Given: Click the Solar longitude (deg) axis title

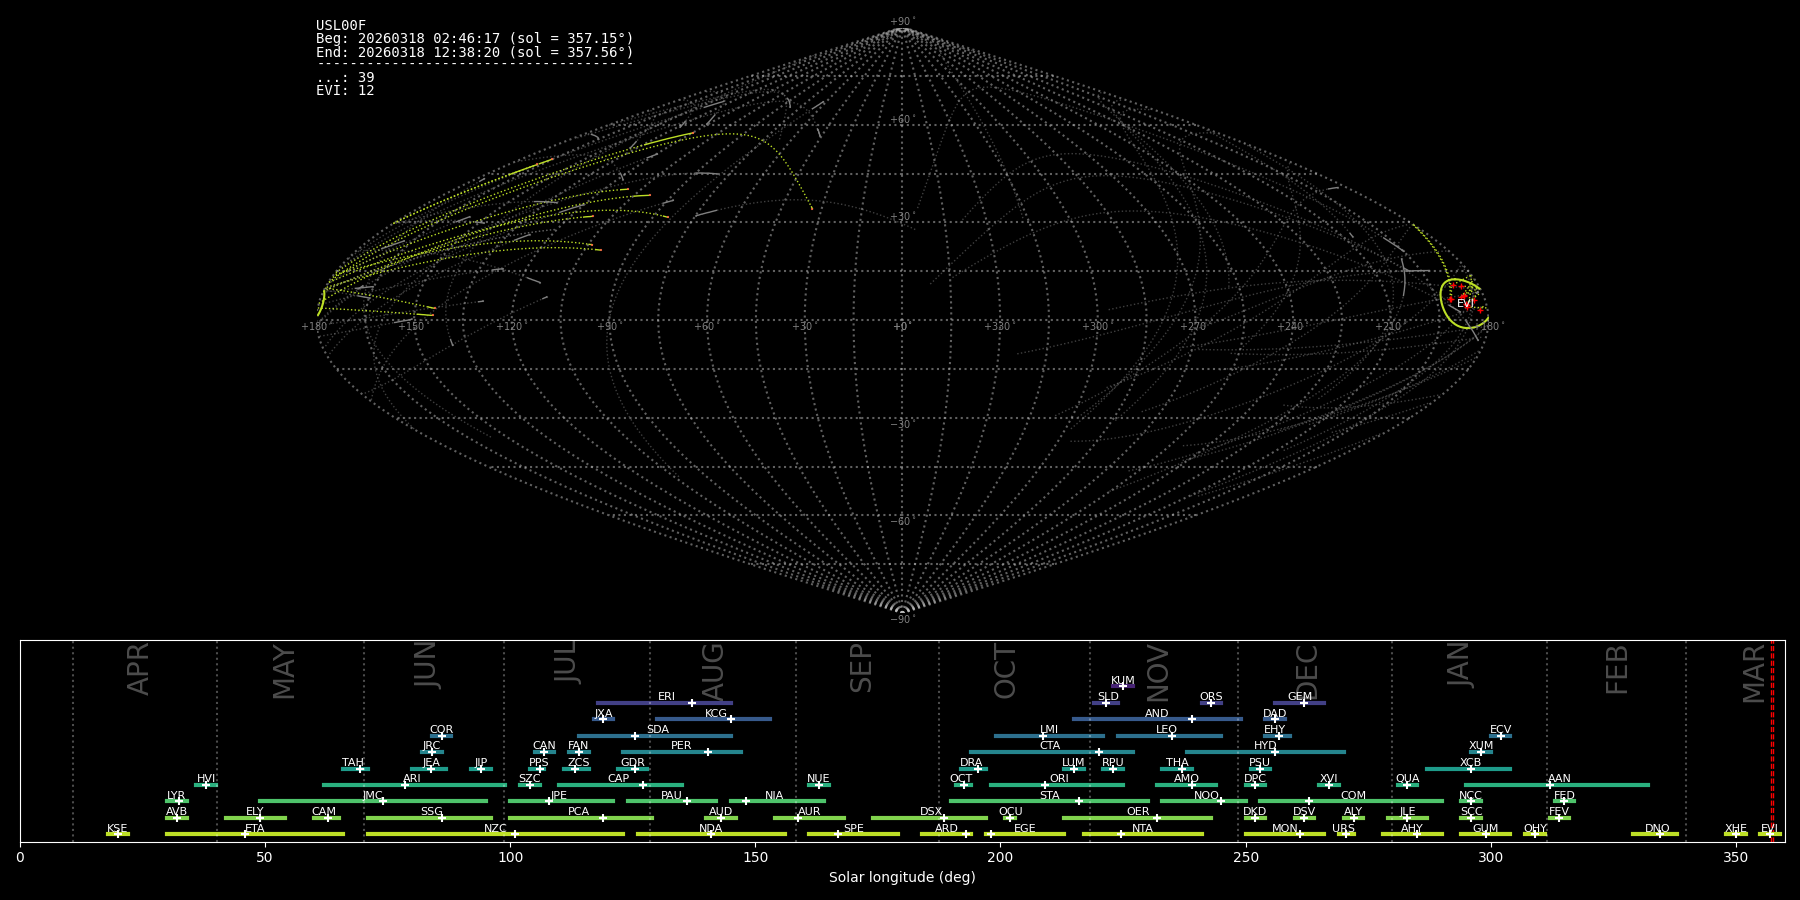Looking at the screenshot, I should pos(902,877).
